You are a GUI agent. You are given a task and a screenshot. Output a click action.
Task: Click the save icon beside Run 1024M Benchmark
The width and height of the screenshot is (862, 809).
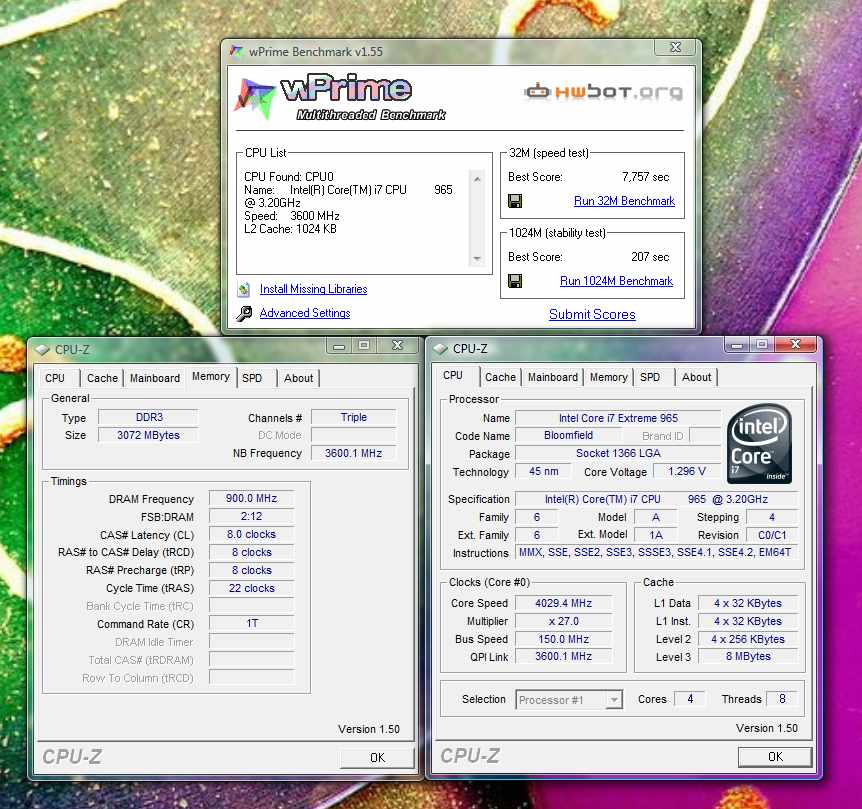[x=515, y=281]
